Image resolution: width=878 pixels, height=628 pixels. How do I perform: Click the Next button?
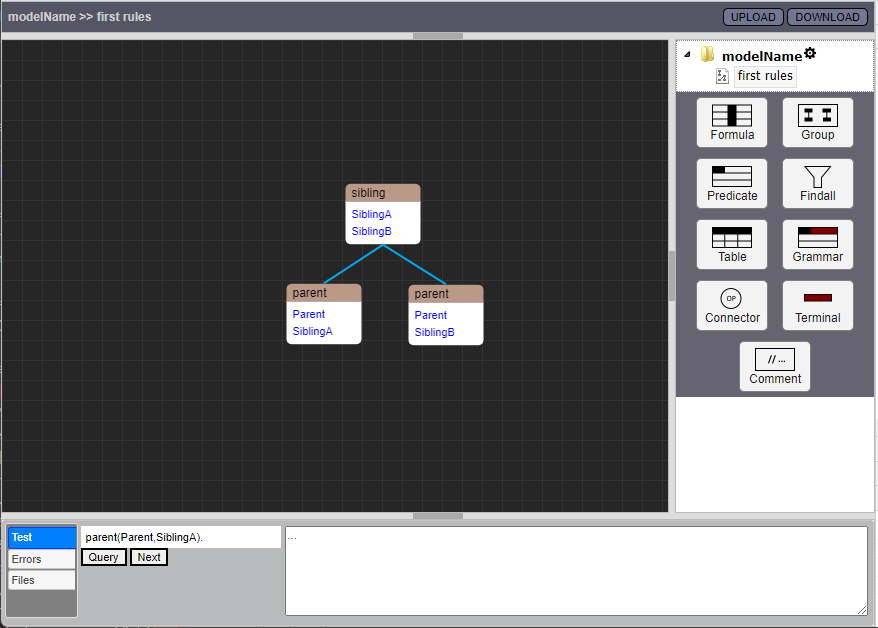tap(149, 557)
